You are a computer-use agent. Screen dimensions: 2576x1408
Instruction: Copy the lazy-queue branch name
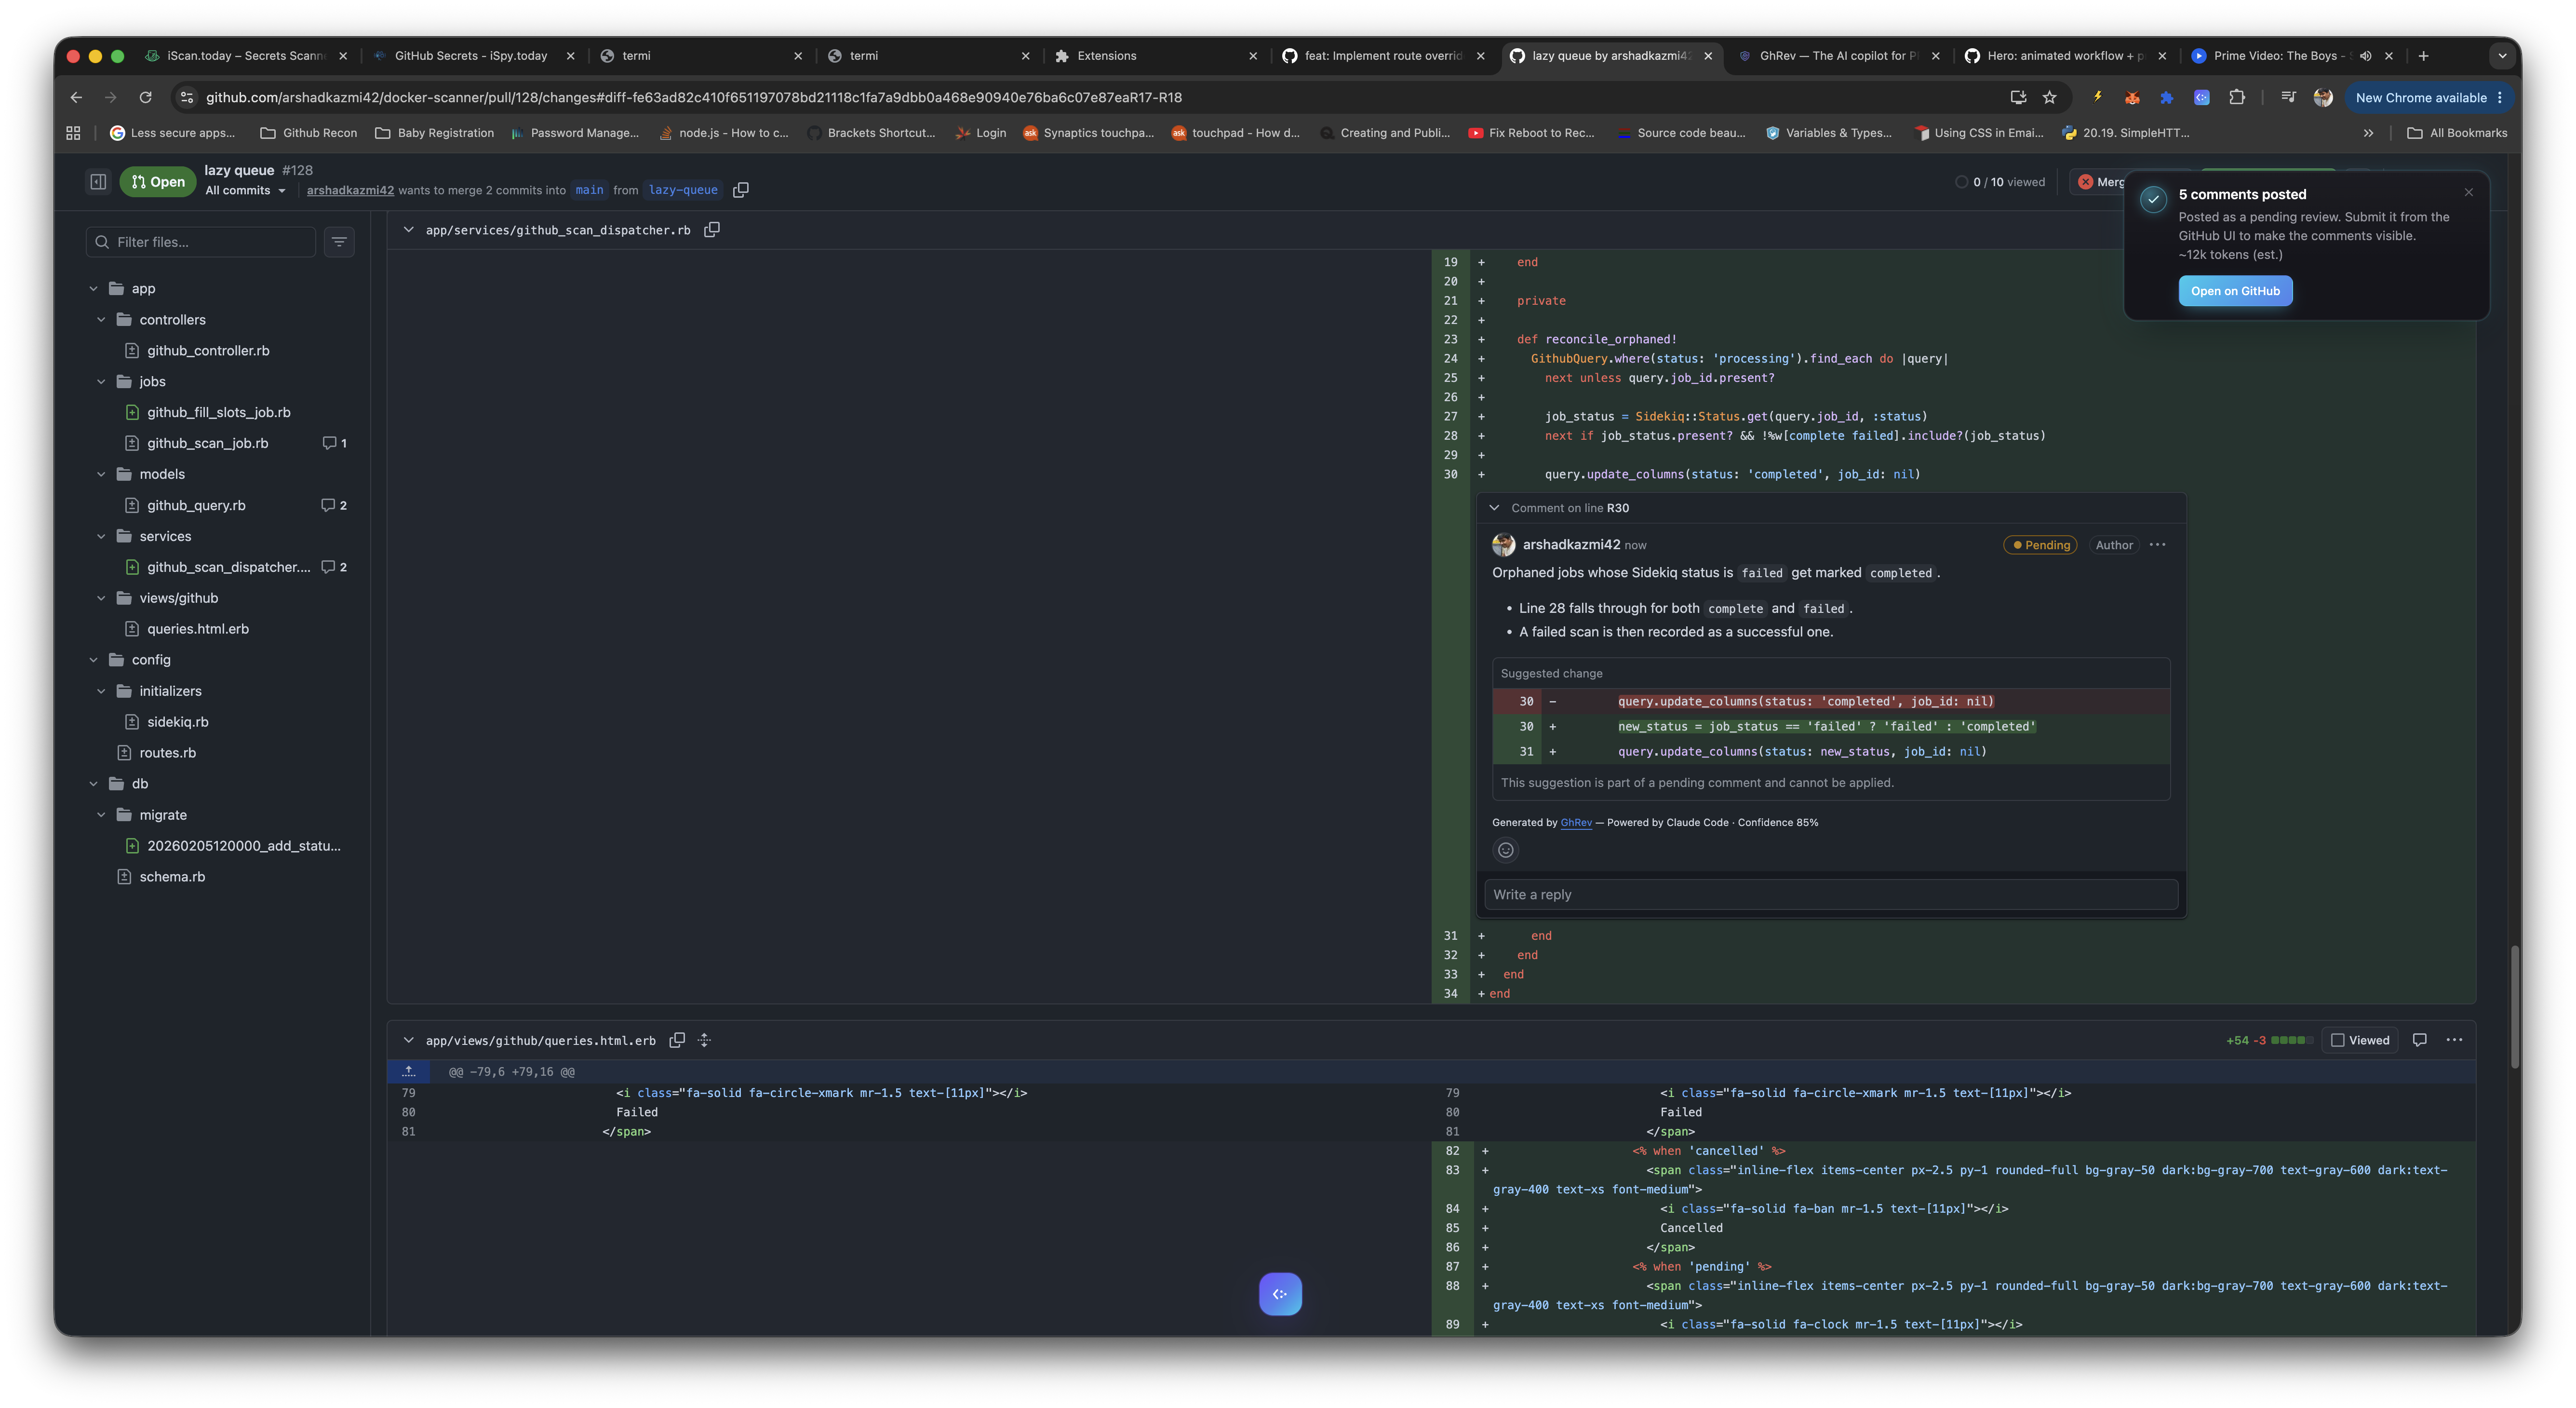(741, 190)
